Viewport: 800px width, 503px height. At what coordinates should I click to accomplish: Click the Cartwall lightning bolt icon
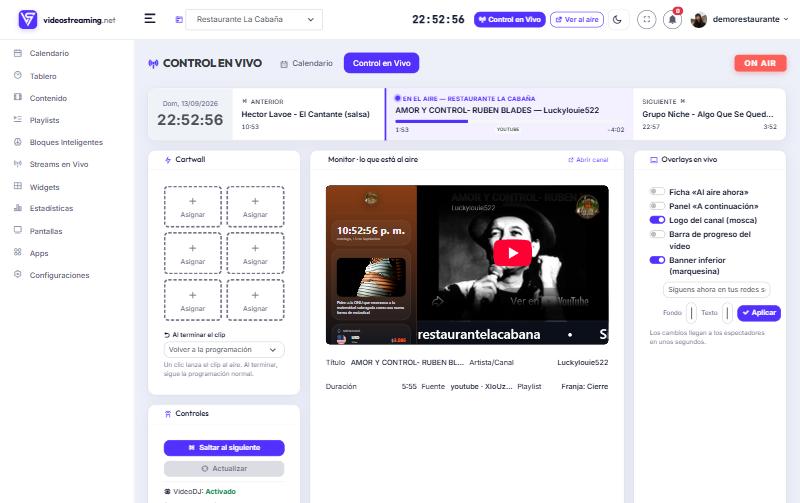tap(168, 160)
